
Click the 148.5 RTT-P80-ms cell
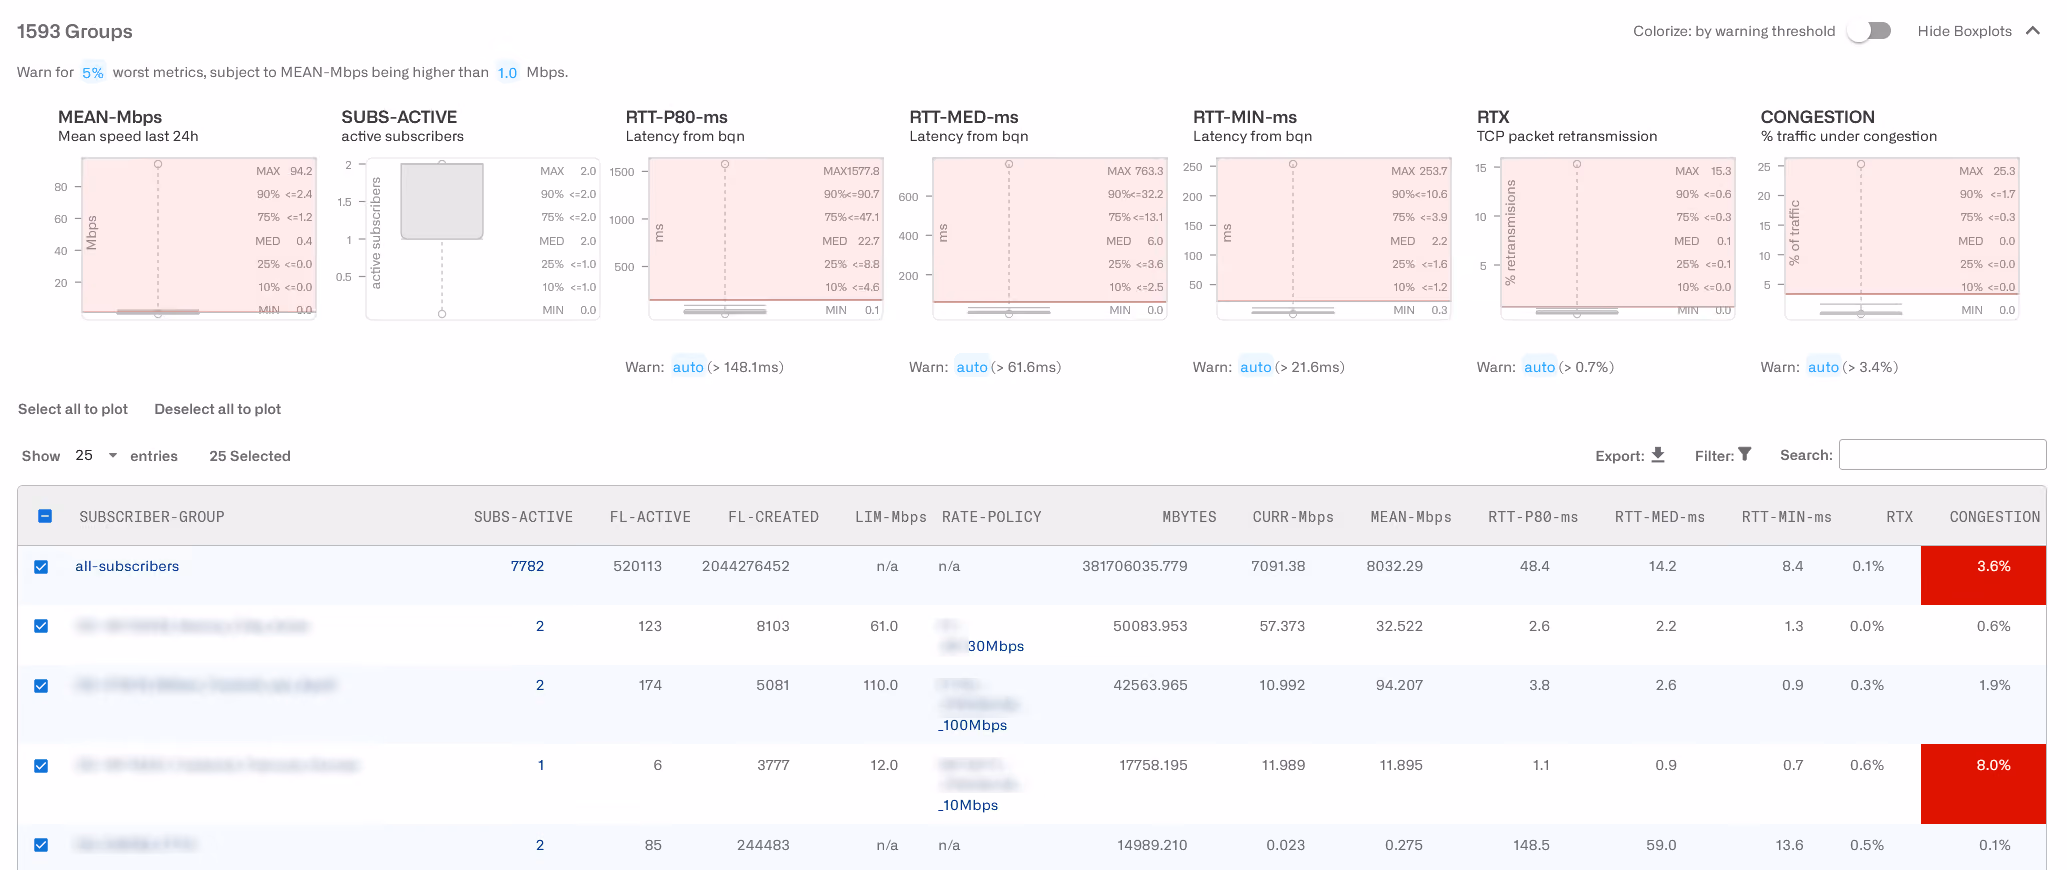pyautogui.click(x=1531, y=845)
